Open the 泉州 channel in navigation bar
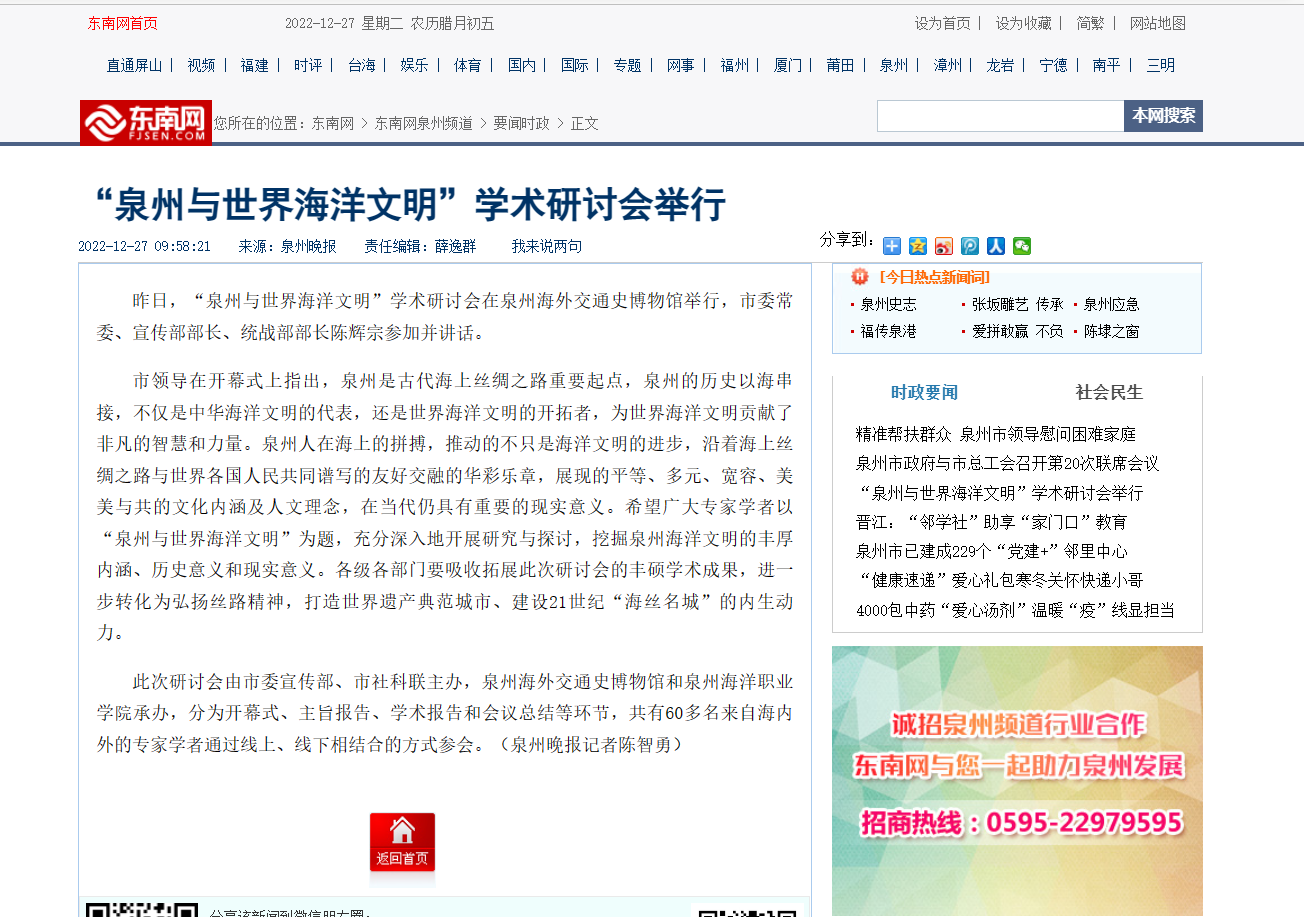Viewport: 1304px width, 917px height. [x=893, y=65]
